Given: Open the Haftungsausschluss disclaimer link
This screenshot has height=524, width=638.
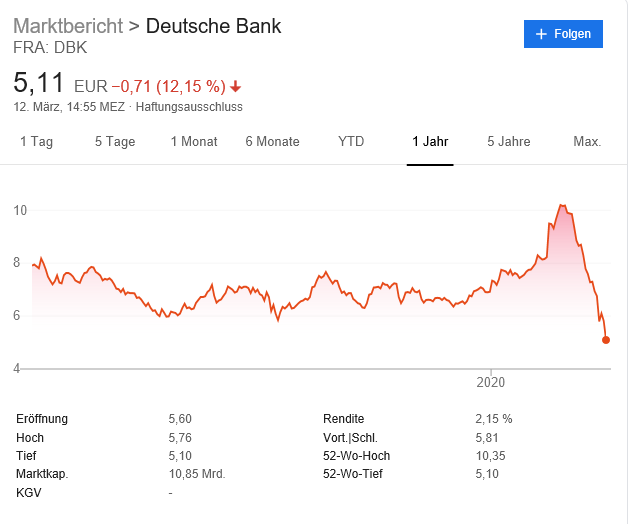Looking at the screenshot, I should (189, 107).
